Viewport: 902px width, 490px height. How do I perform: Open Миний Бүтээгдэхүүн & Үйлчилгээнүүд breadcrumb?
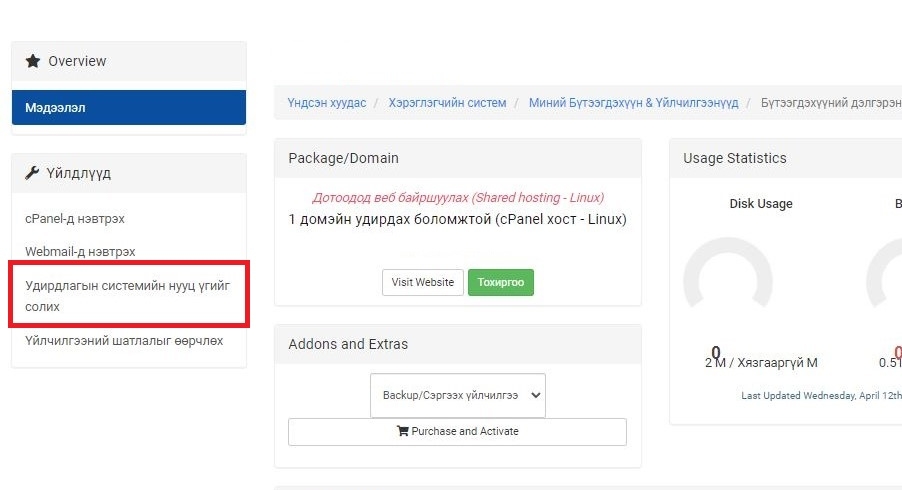point(633,103)
